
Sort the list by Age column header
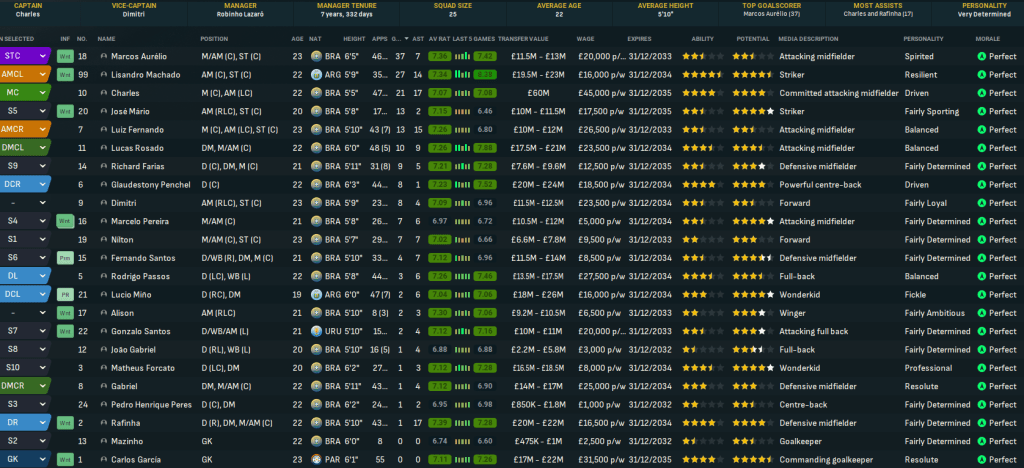[297, 38]
